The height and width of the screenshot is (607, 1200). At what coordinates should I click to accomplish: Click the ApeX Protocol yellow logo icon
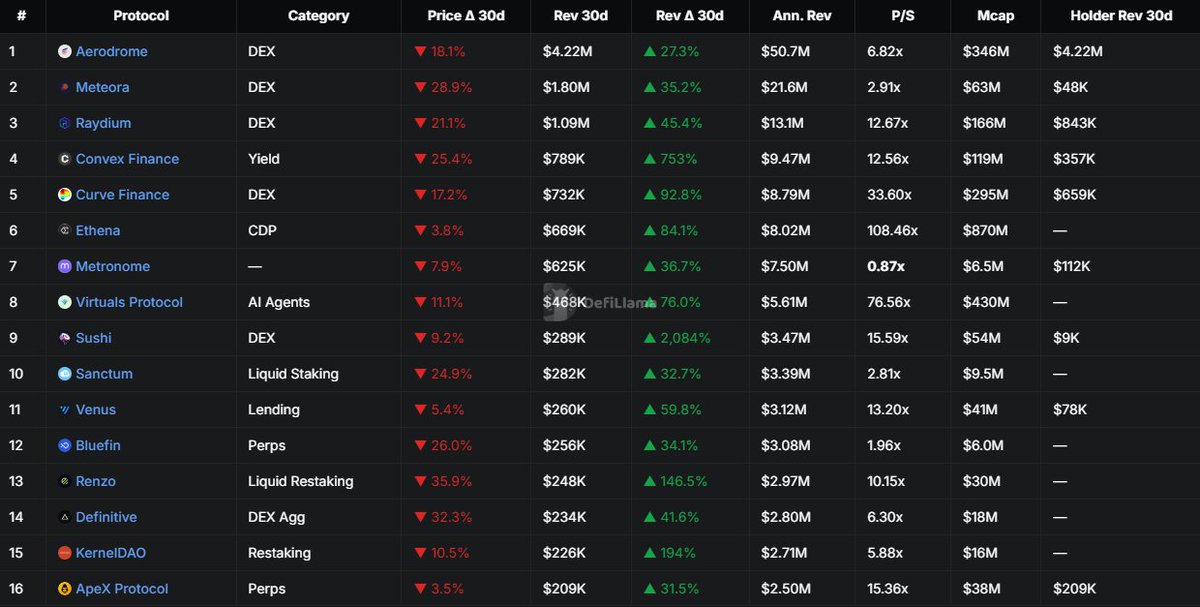(65, 589)
